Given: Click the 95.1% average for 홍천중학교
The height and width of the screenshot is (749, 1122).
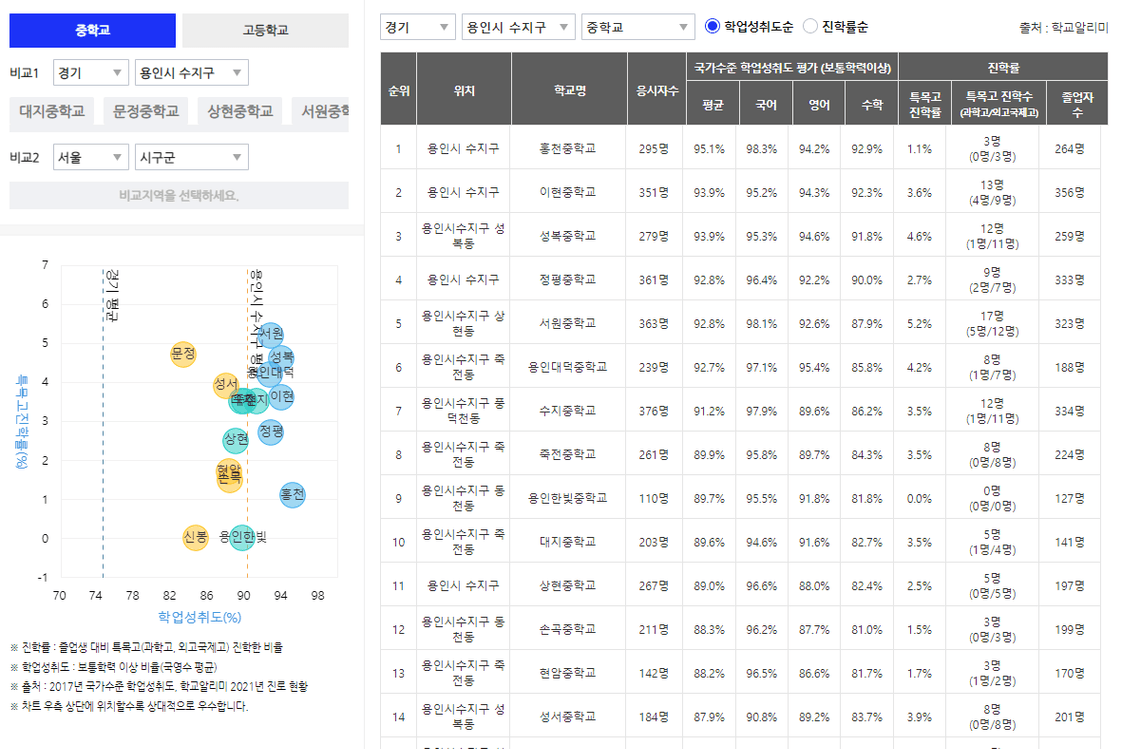Looking at the screenshot, I should (709, 149).
